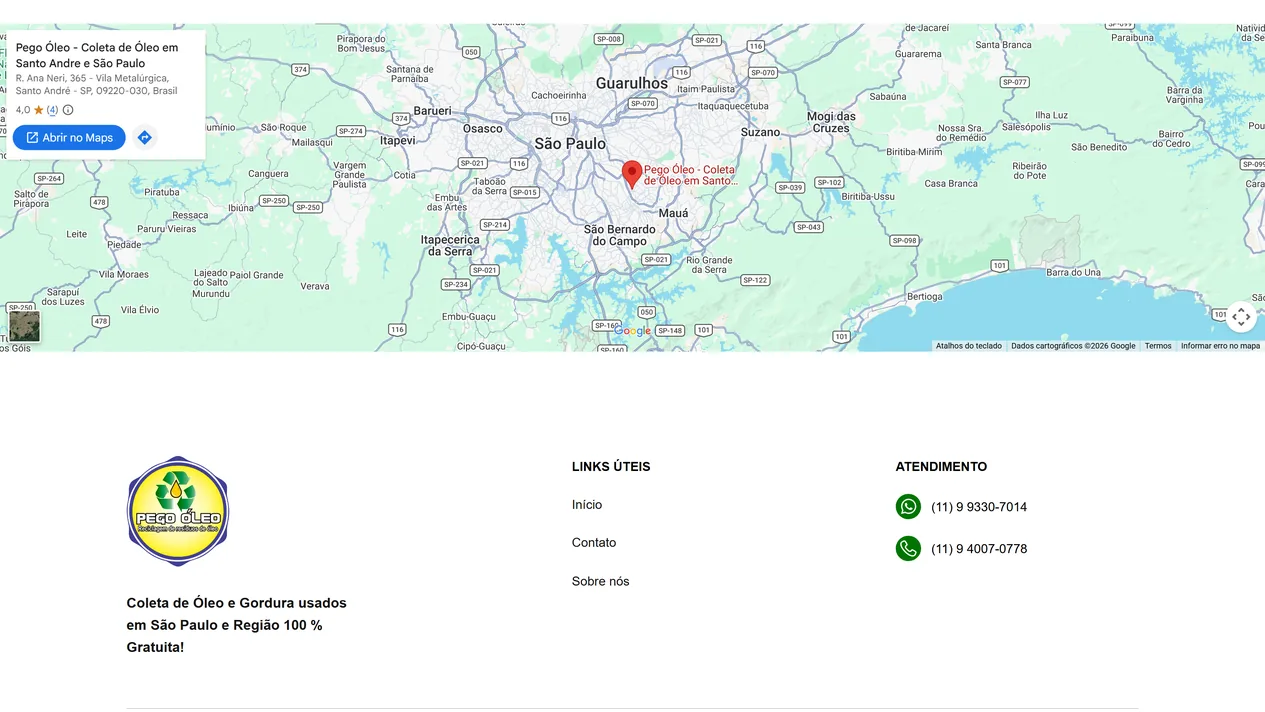
Task: Open directions via blue arrow icon
Action: pos(145,137)
